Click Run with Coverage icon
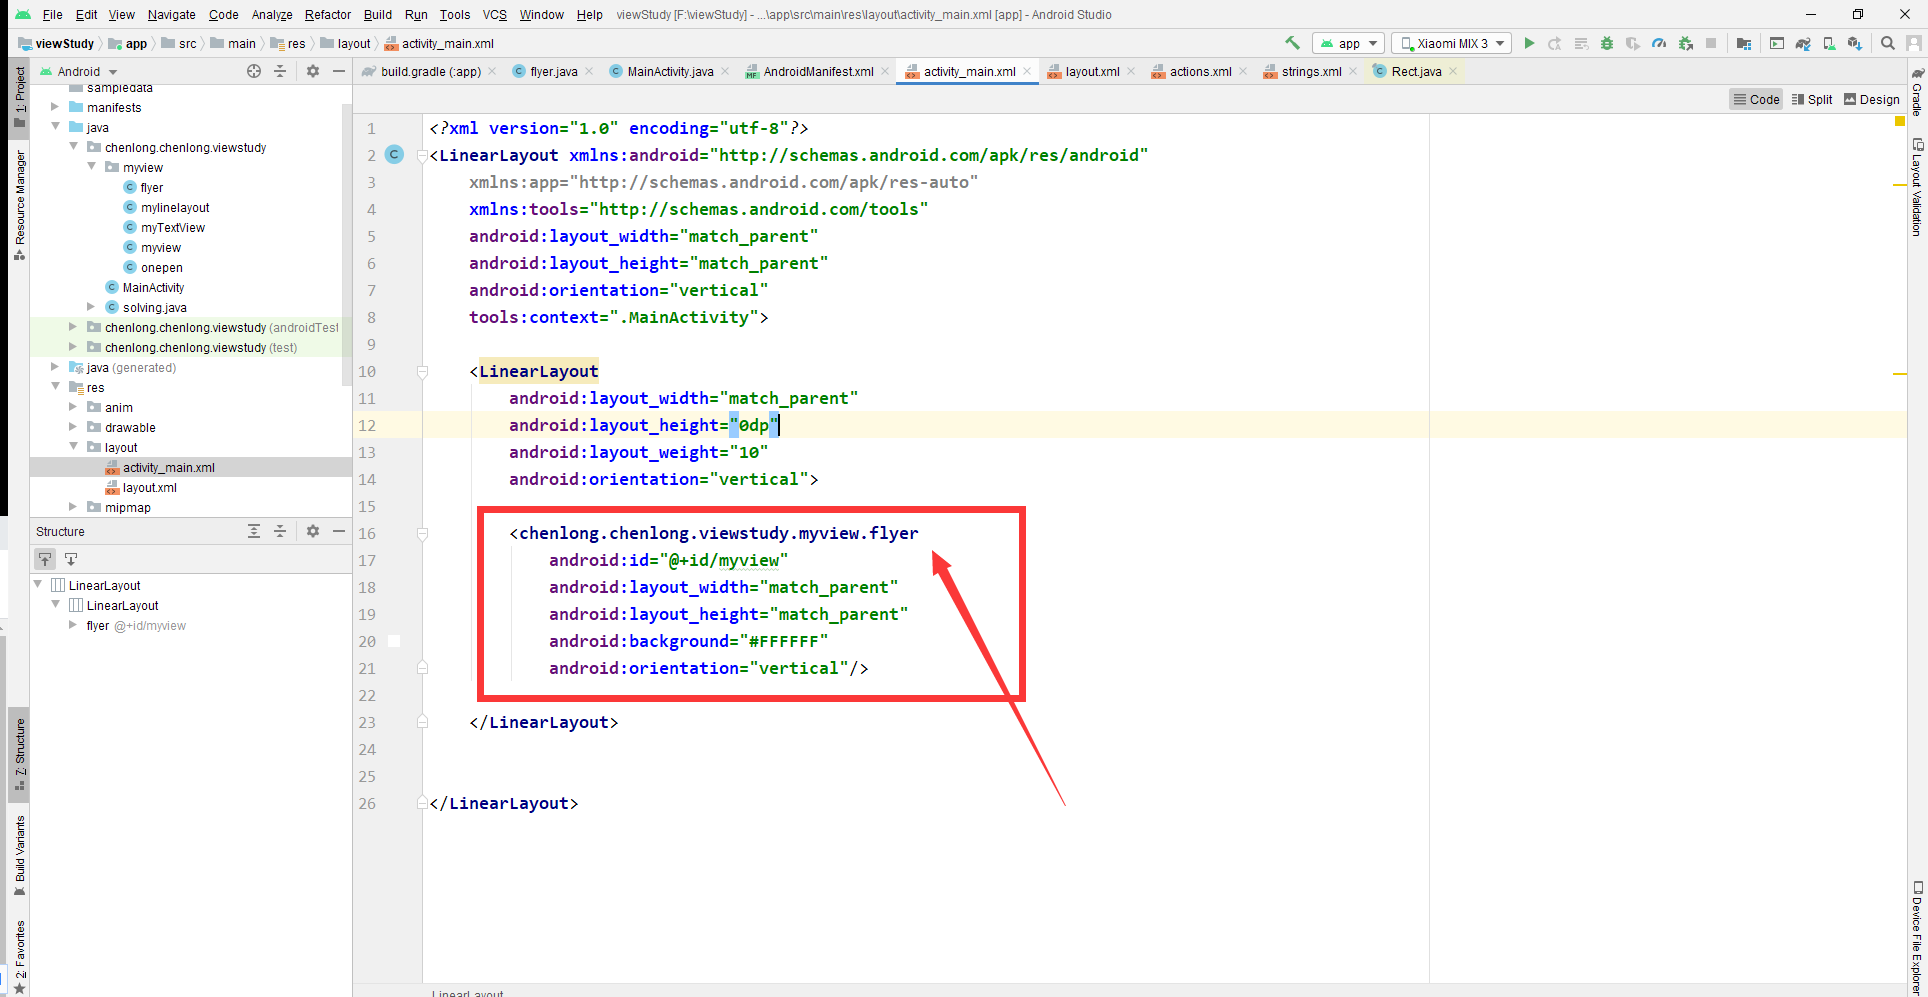1928x997 pixels. tap(1633, 43)
